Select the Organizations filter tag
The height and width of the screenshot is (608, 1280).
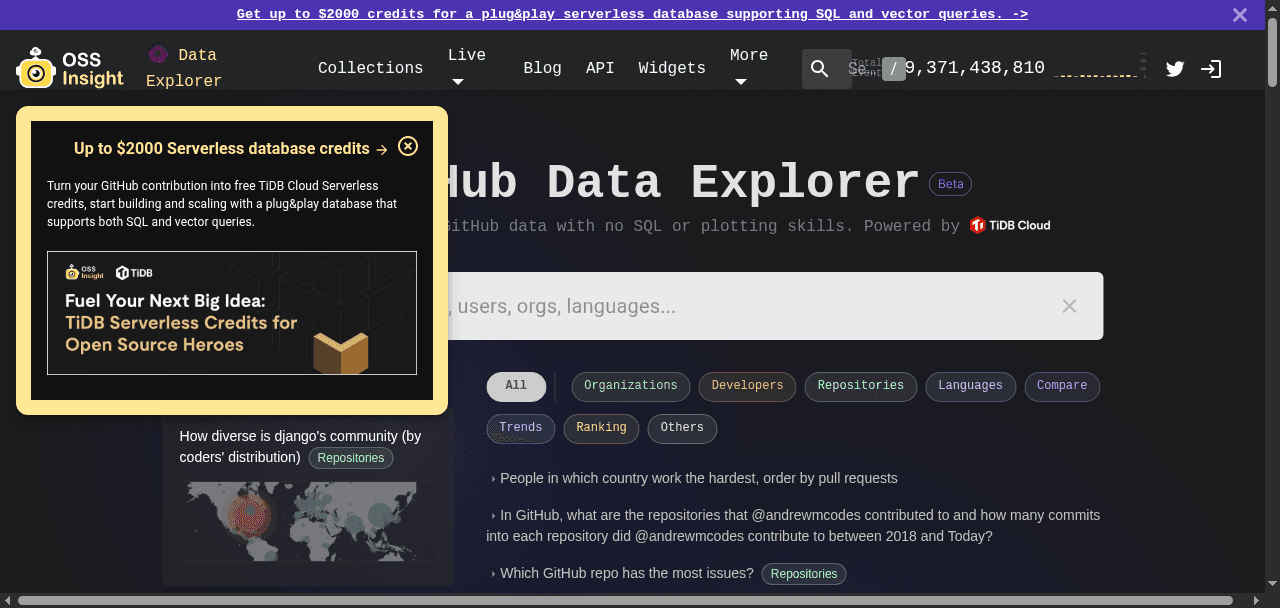tap(631, 386)
